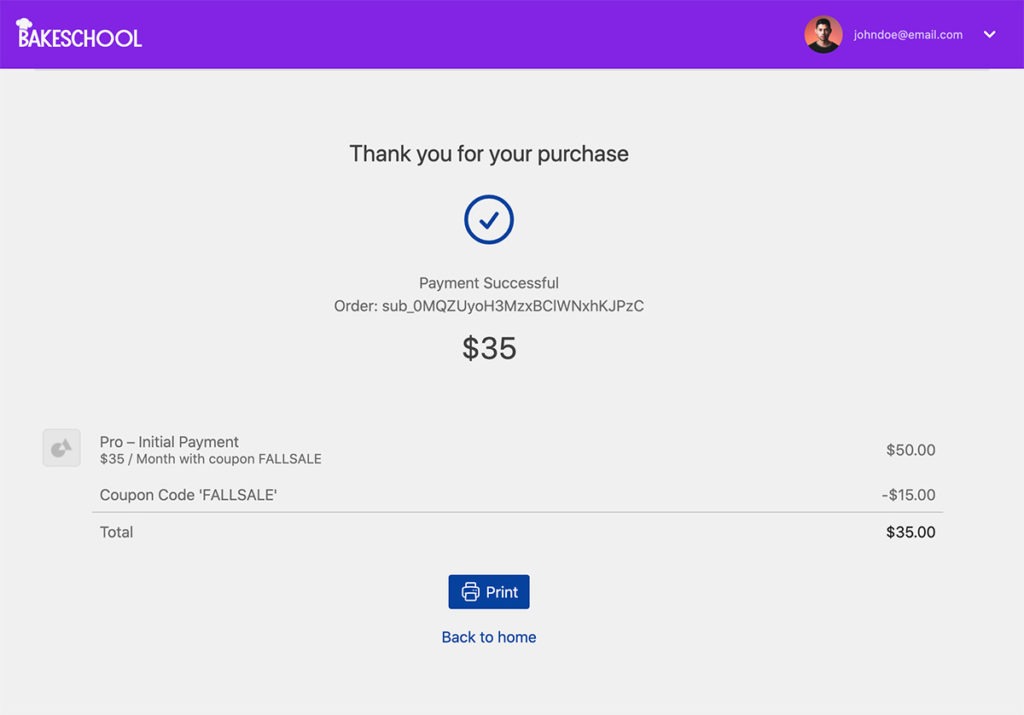Viewport: 1024px width, 715px height.
Task: Click the payment success checkmark icon
Action: (x=489, y=220)
